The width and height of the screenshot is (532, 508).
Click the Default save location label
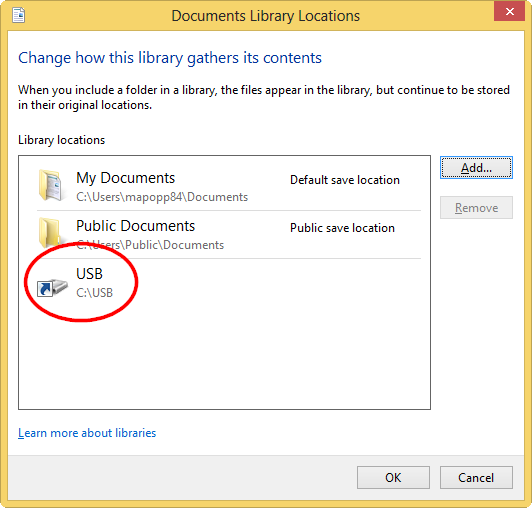click(x=345, y=180)
